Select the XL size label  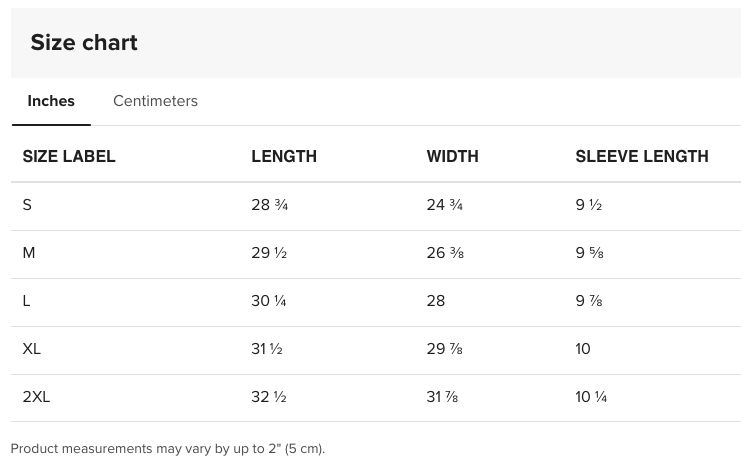pos(32,349)
